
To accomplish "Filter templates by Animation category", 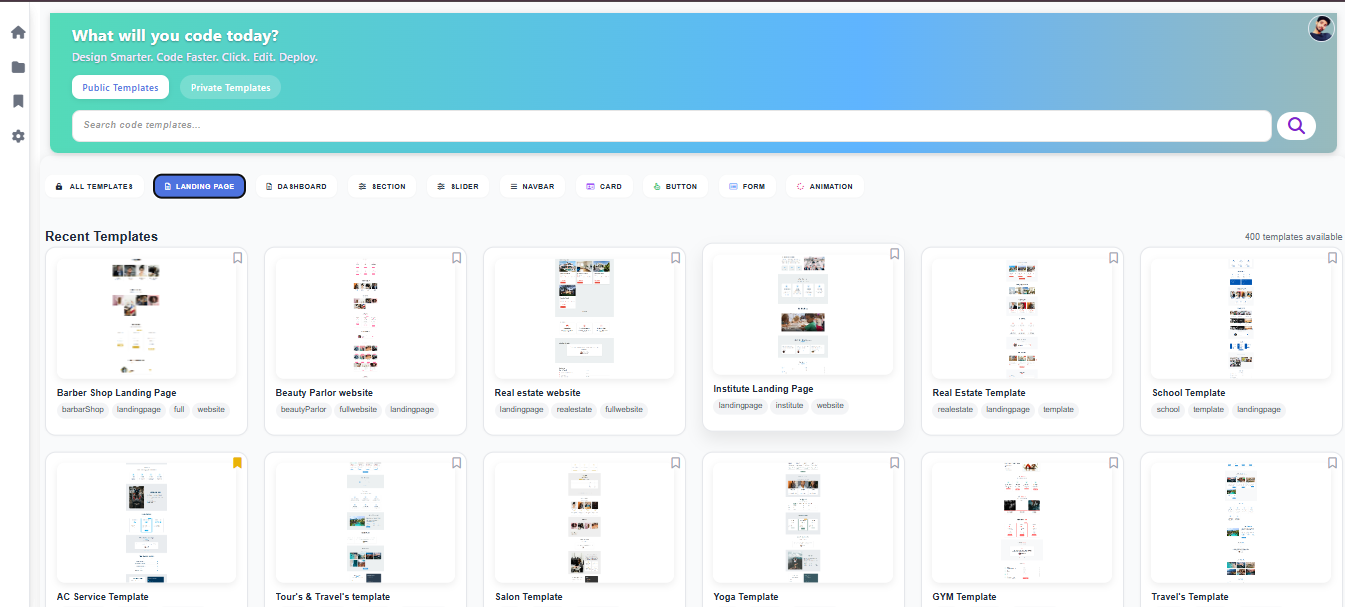I will coord(825,187).
